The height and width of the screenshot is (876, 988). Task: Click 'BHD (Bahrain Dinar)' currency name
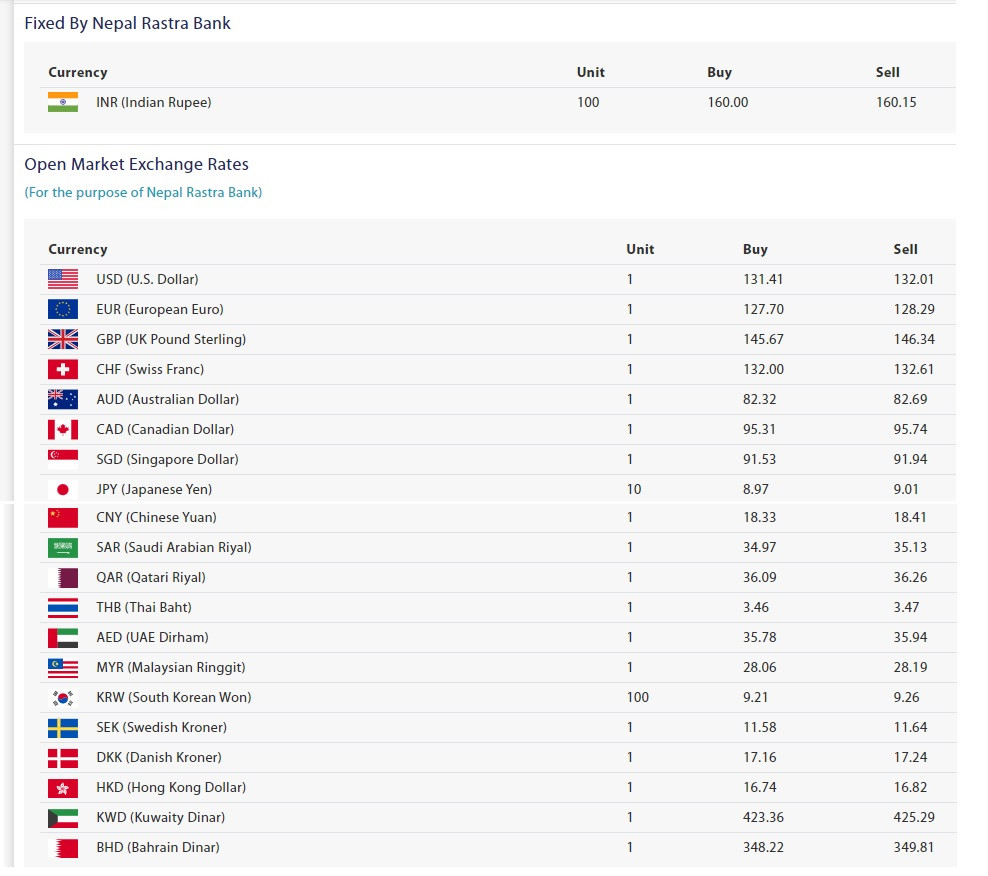tap(158, 848)
